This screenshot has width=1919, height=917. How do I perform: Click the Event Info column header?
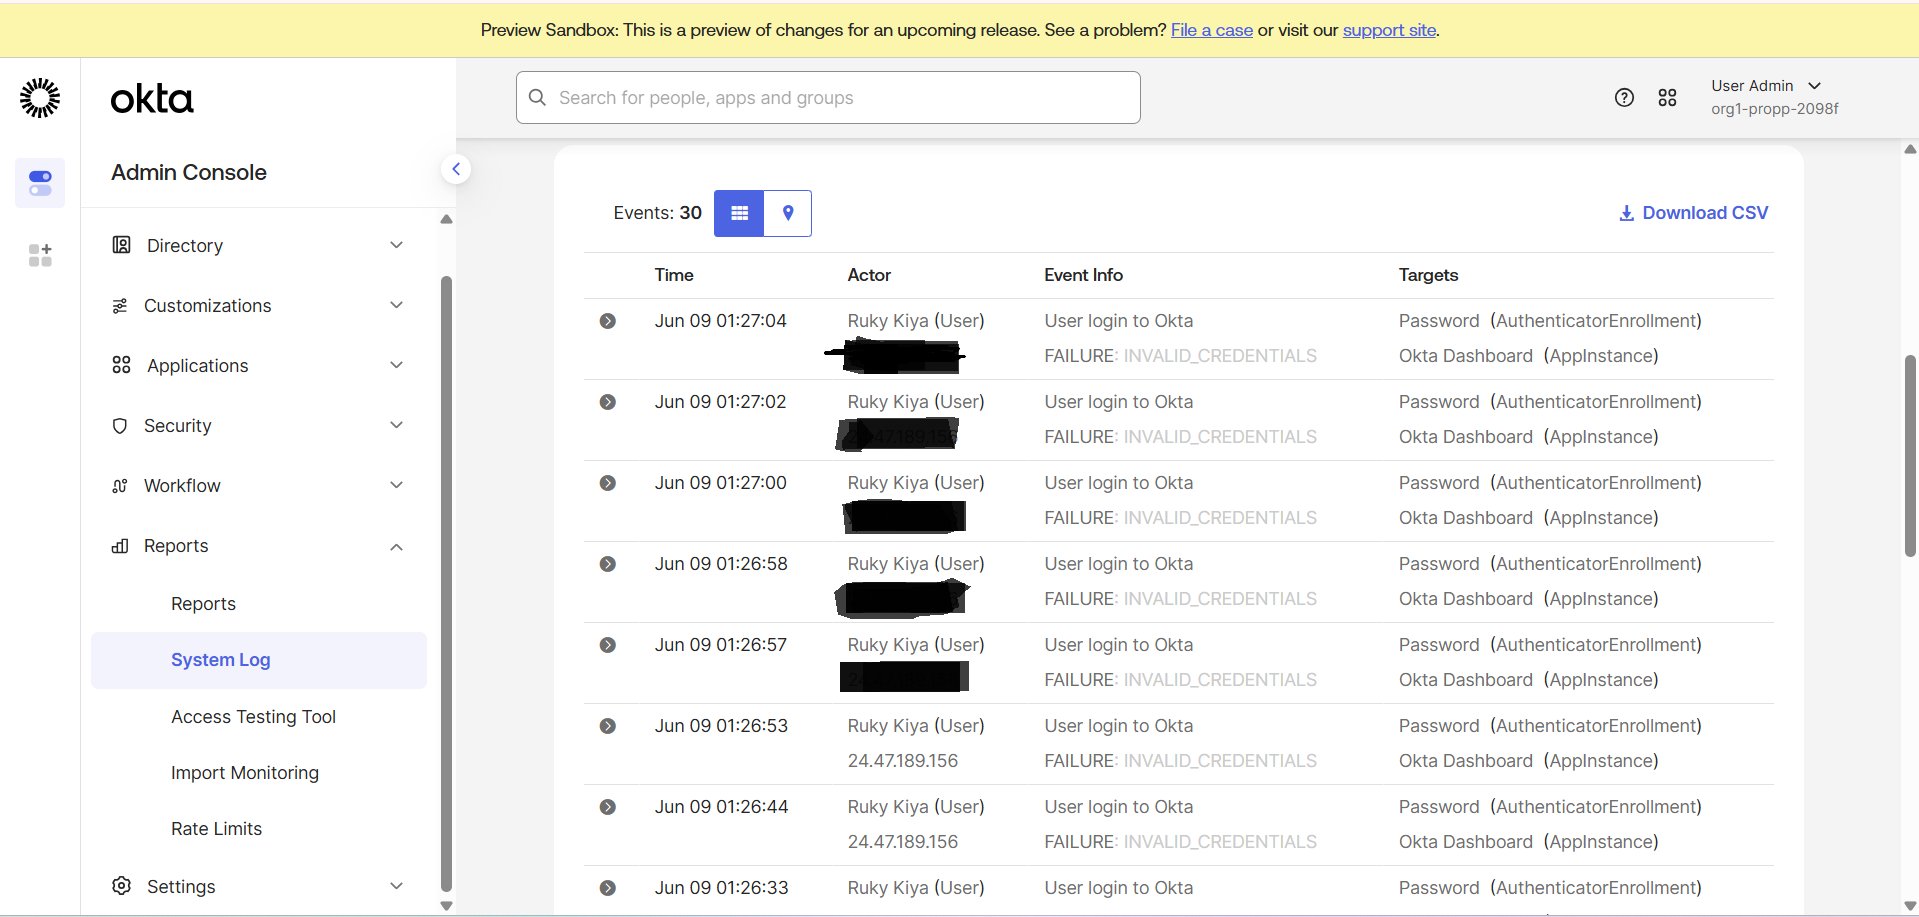coord(1083,275)
